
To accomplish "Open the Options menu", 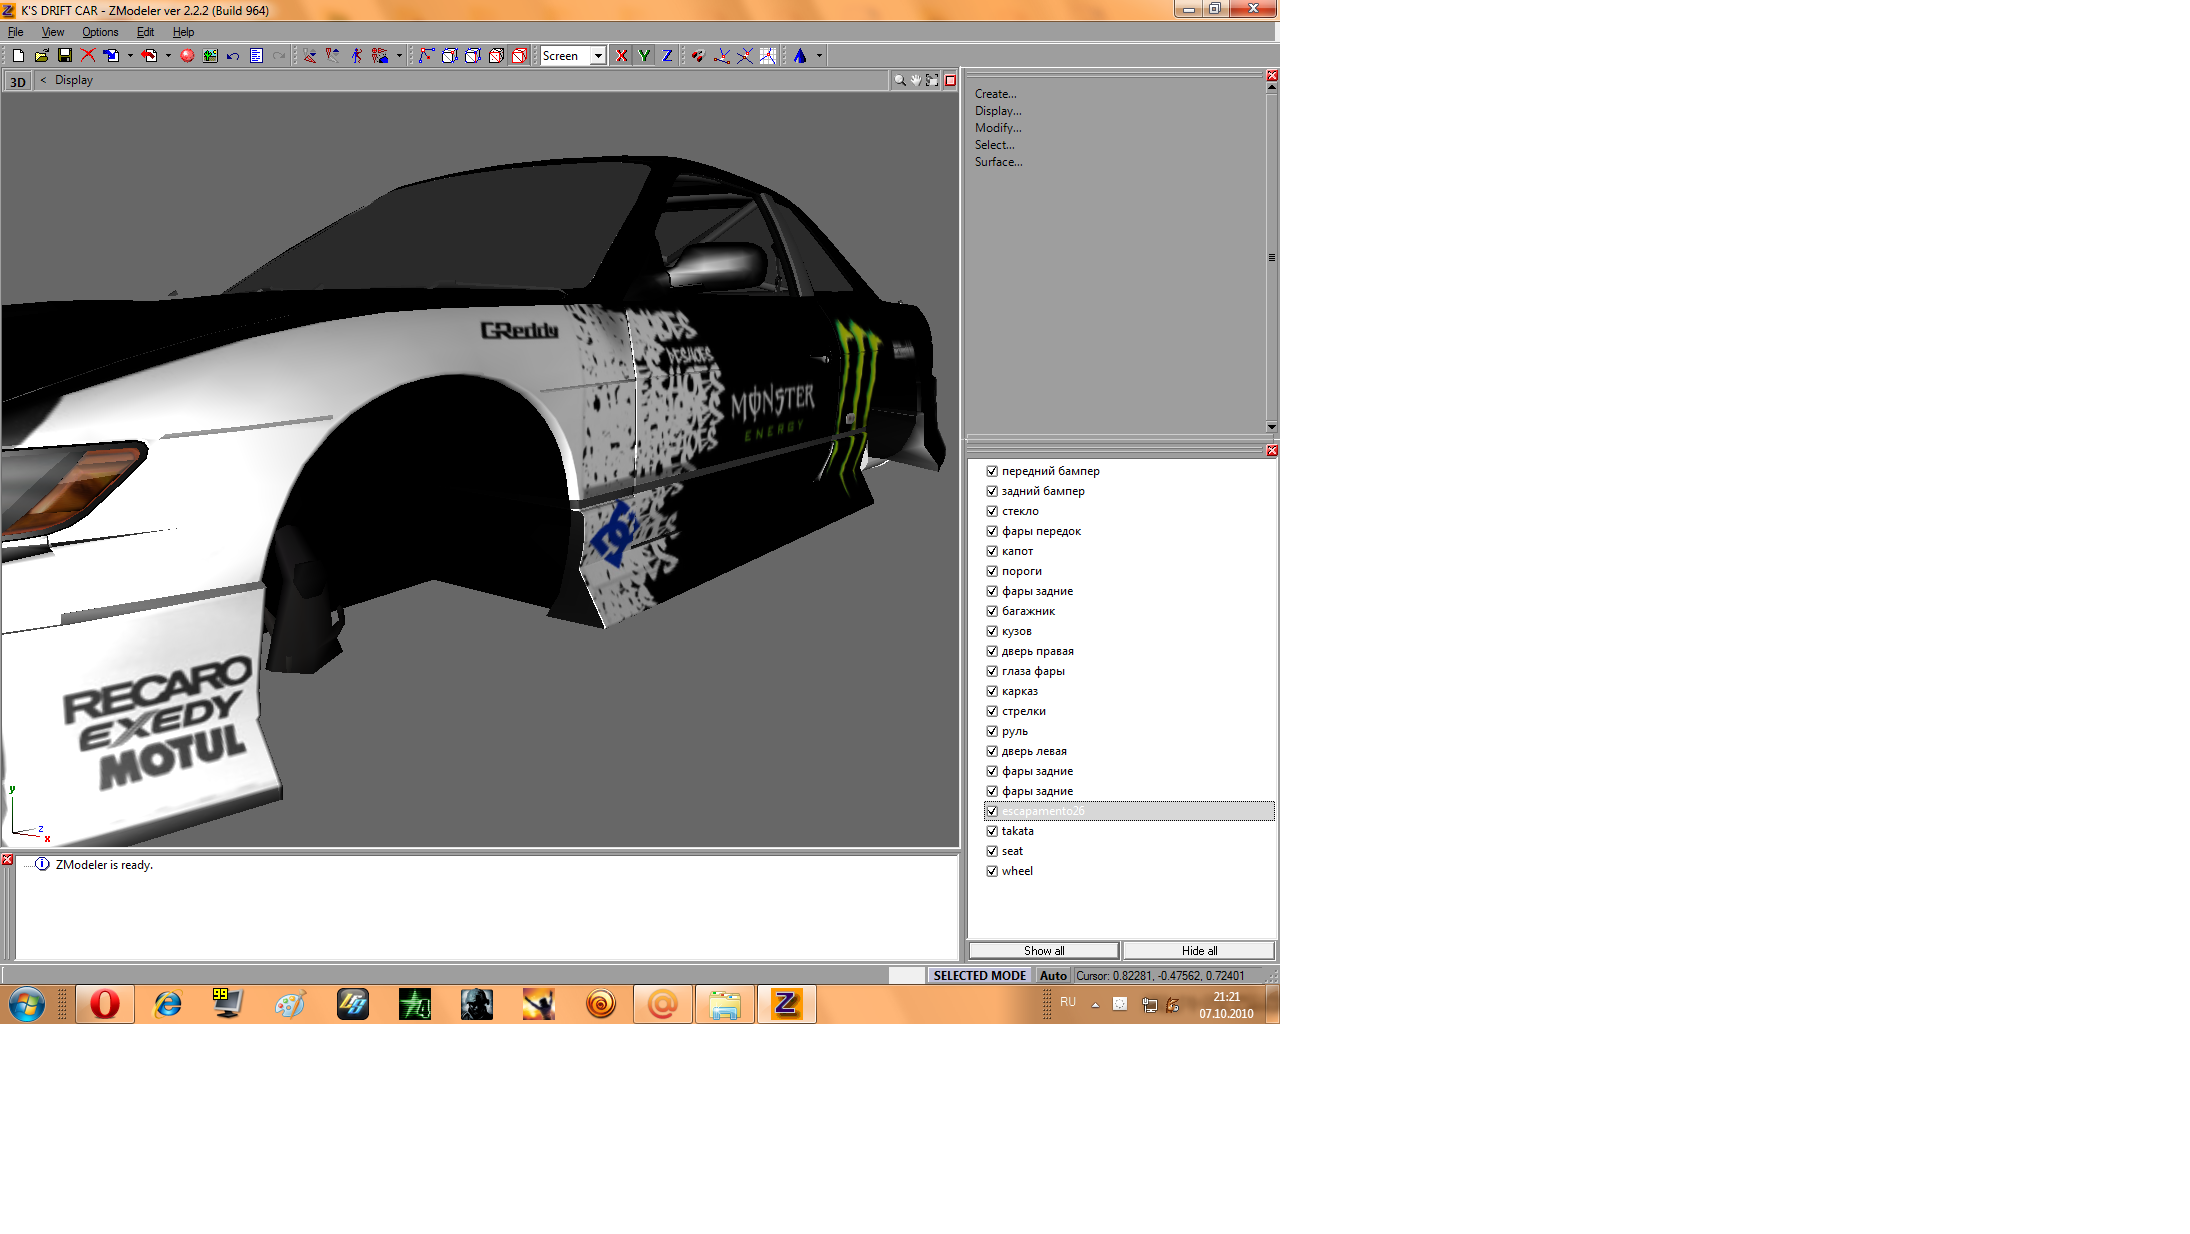I will (x=100, y=32).
